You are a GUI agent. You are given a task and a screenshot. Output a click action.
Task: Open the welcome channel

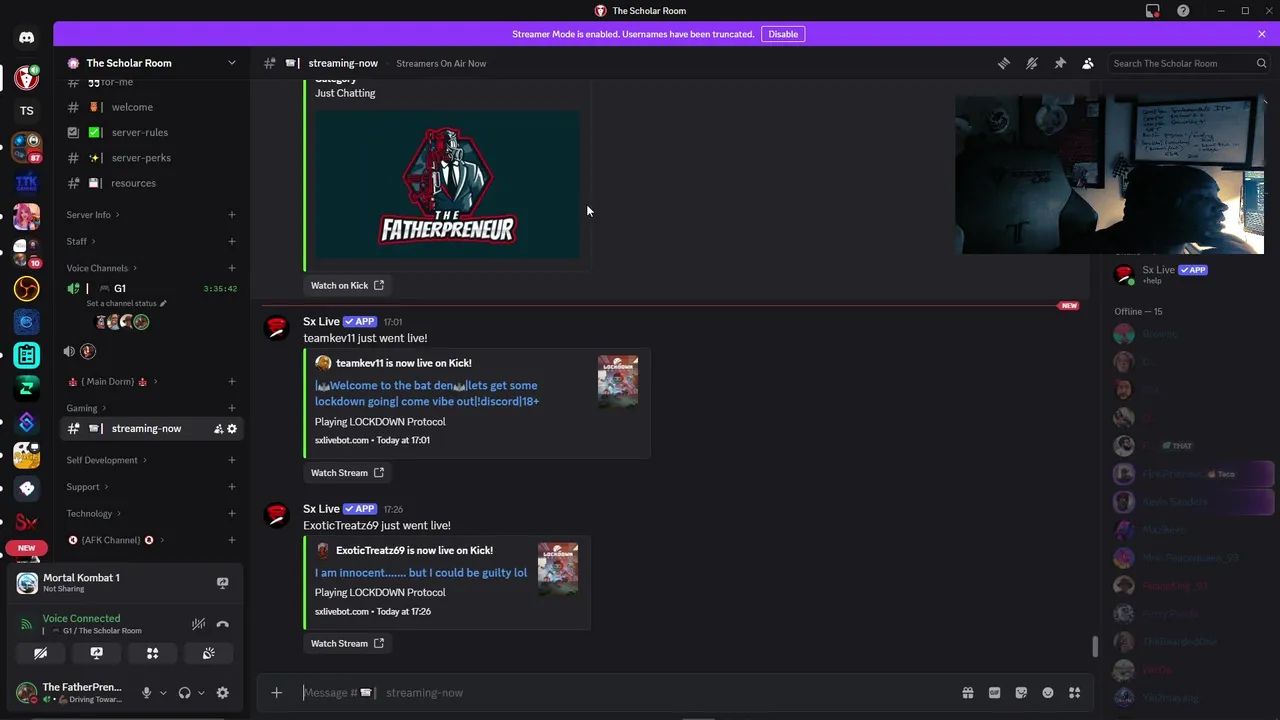(x=151, y=107)
